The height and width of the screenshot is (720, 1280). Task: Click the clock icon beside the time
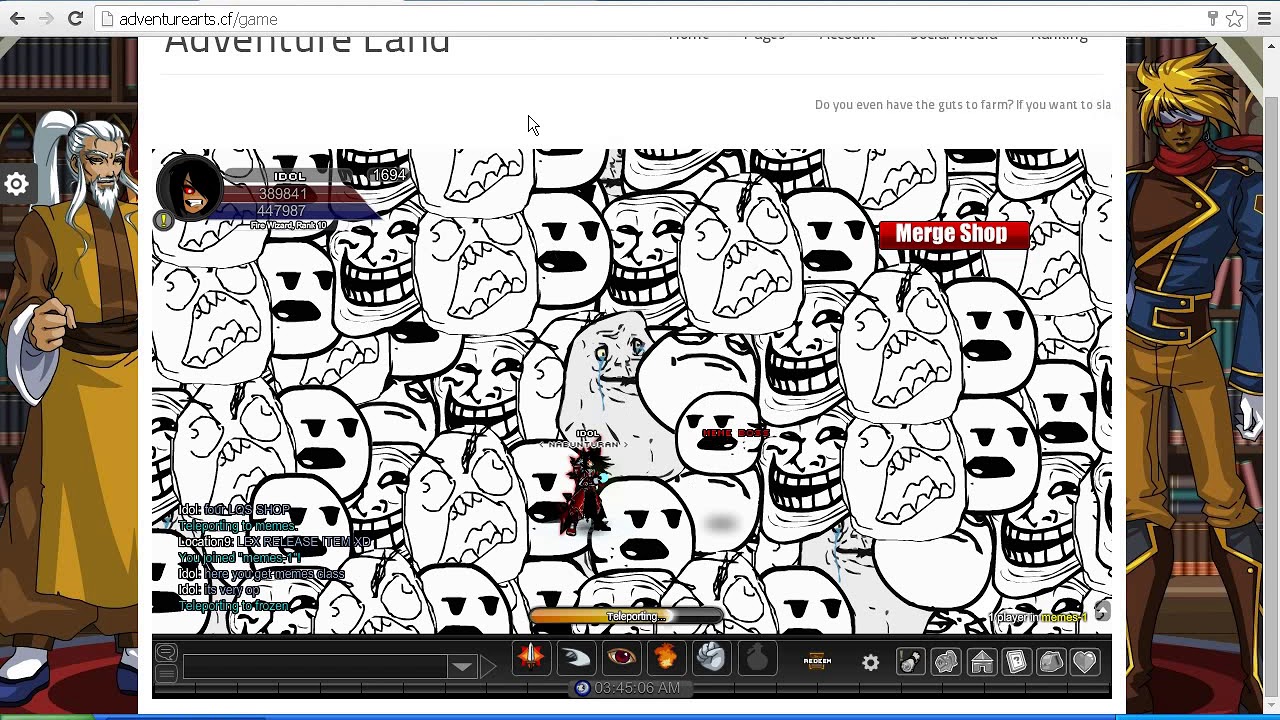[583, 688]
